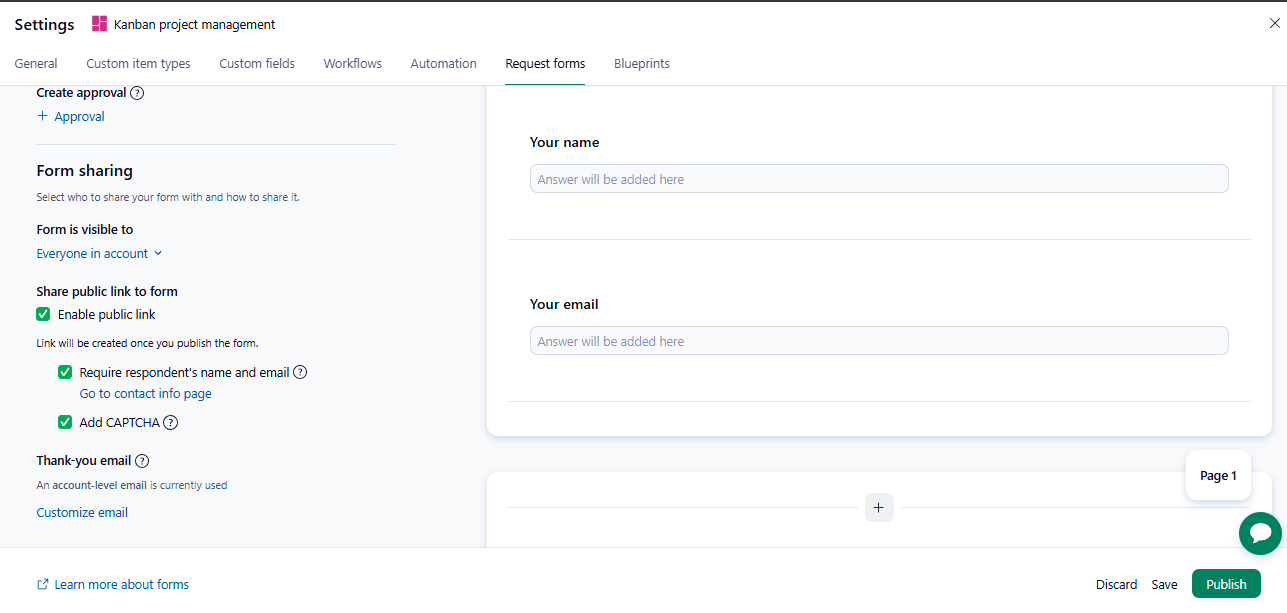Click the plus icon before Approval

(43, 116)
